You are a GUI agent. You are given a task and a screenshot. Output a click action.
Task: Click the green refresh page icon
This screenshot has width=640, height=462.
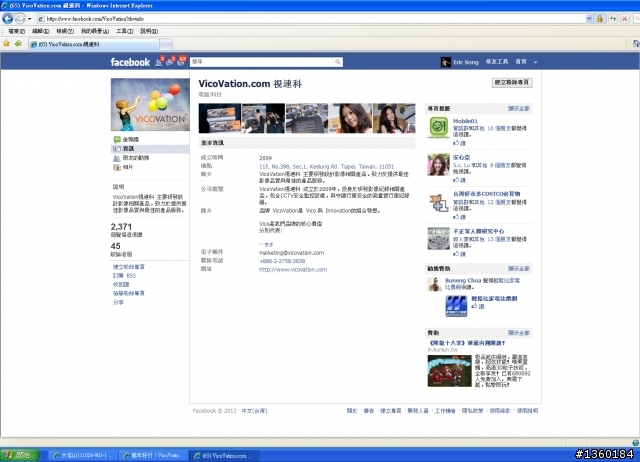tap(613, 19)
